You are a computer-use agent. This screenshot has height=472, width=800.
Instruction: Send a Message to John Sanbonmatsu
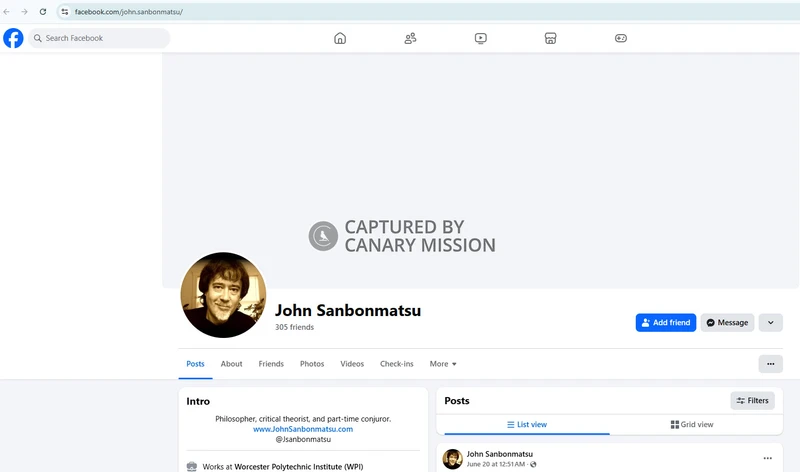[727, 322]
